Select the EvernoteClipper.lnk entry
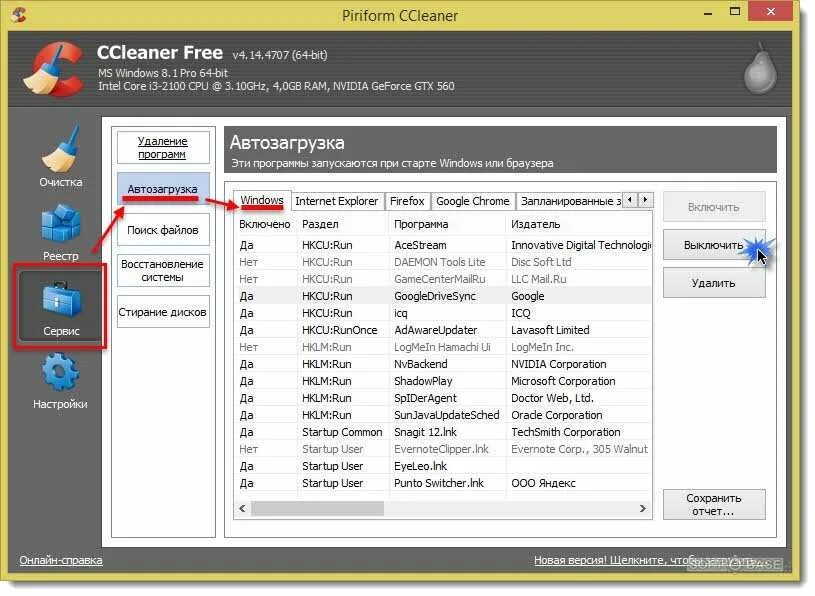The height and width of the screenshot is (596, 815). tap(443, 449)
